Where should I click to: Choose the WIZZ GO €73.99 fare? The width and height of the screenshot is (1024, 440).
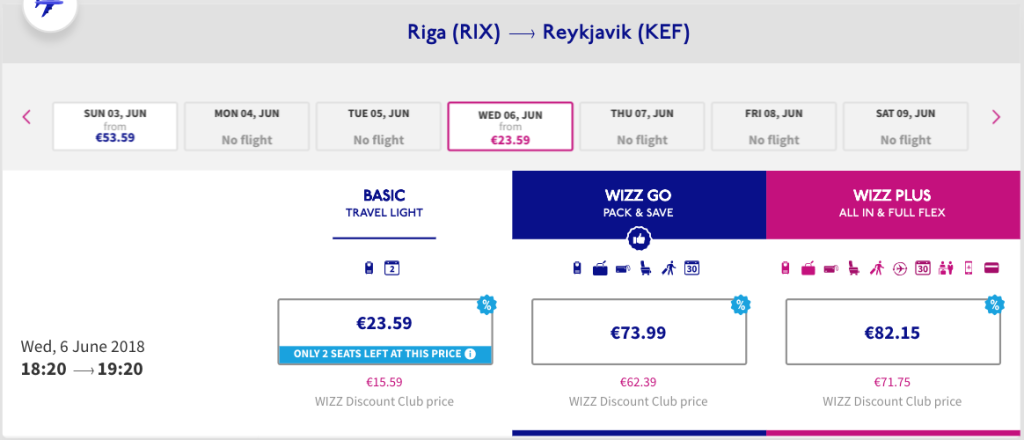(638, 332)
